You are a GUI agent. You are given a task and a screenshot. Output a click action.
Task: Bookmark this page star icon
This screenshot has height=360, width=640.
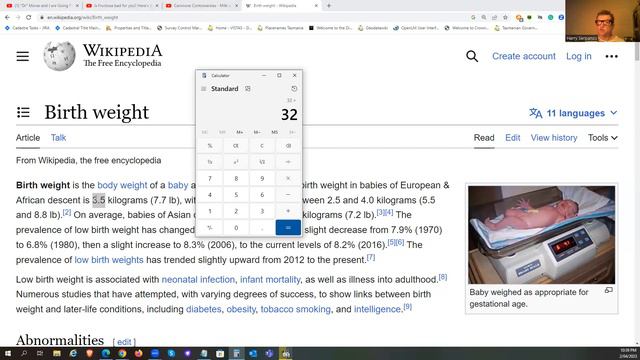[505, 18]
